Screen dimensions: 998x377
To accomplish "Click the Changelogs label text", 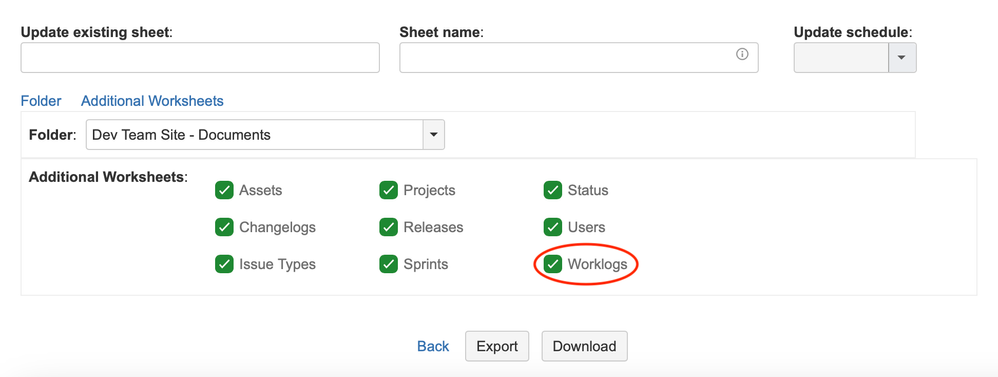I will (278, 227).
